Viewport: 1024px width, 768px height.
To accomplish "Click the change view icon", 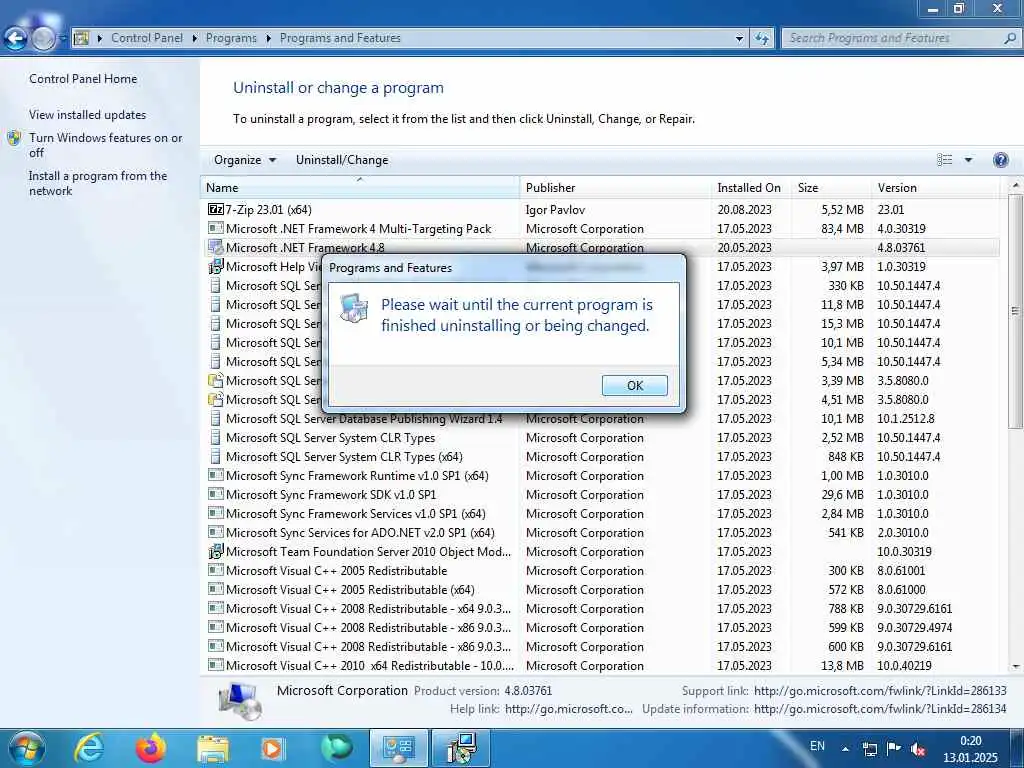I will 944,160.
